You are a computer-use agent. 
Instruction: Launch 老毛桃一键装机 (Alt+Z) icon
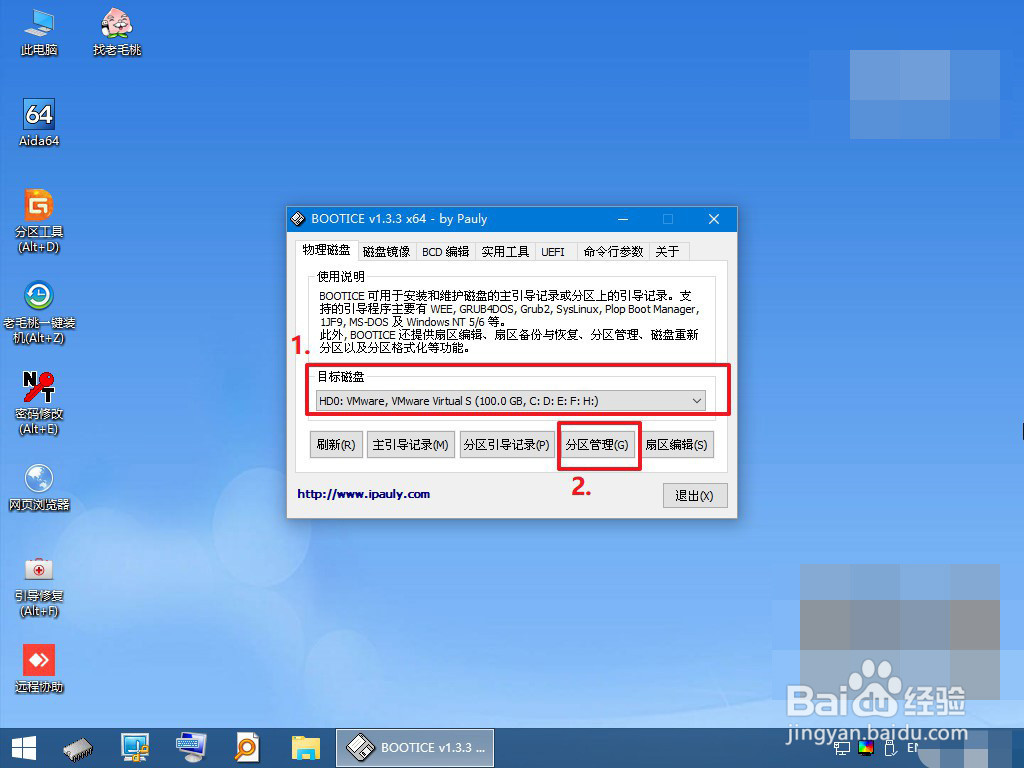[39, 312]
